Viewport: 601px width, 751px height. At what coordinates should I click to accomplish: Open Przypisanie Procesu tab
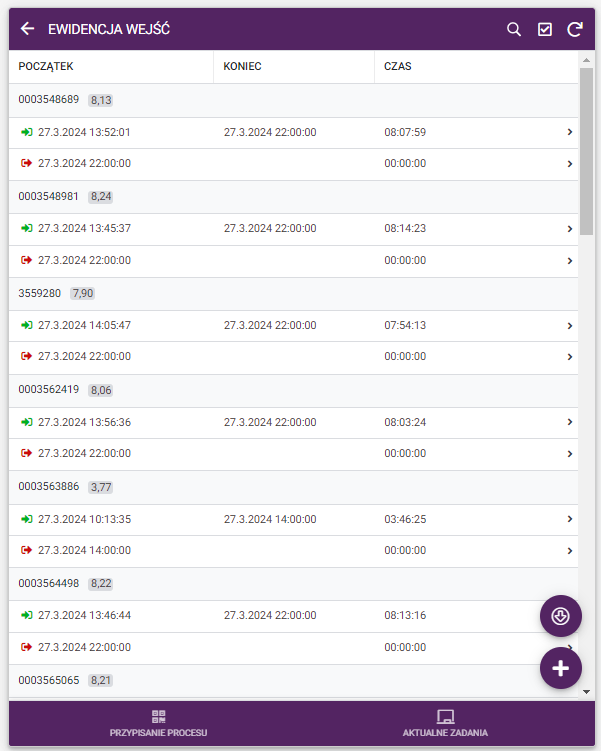[158, 724]
